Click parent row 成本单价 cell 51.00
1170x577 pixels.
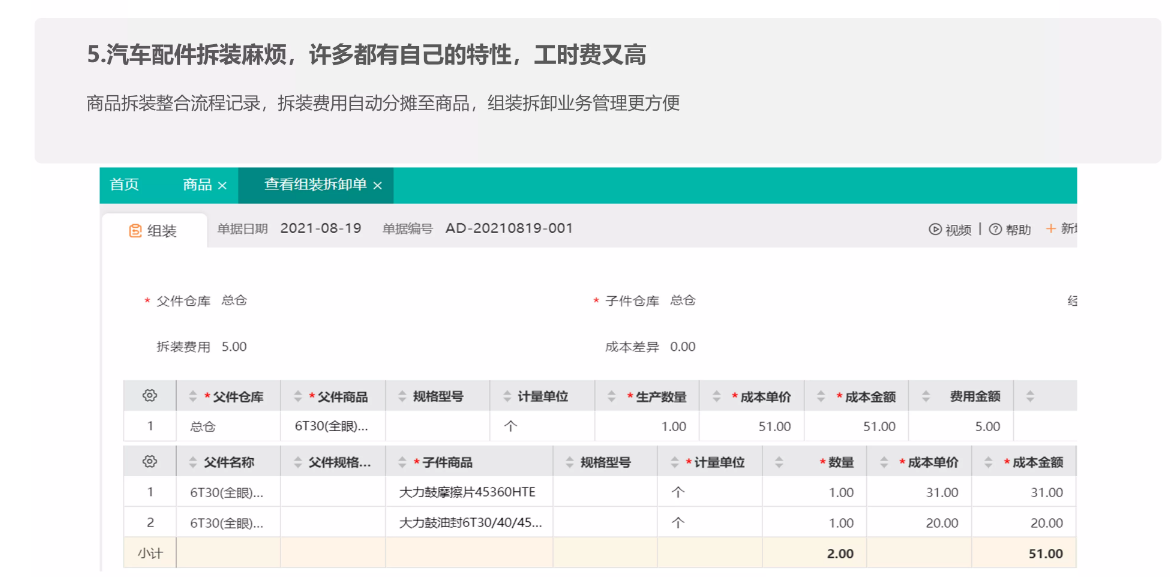pos(751,426)
